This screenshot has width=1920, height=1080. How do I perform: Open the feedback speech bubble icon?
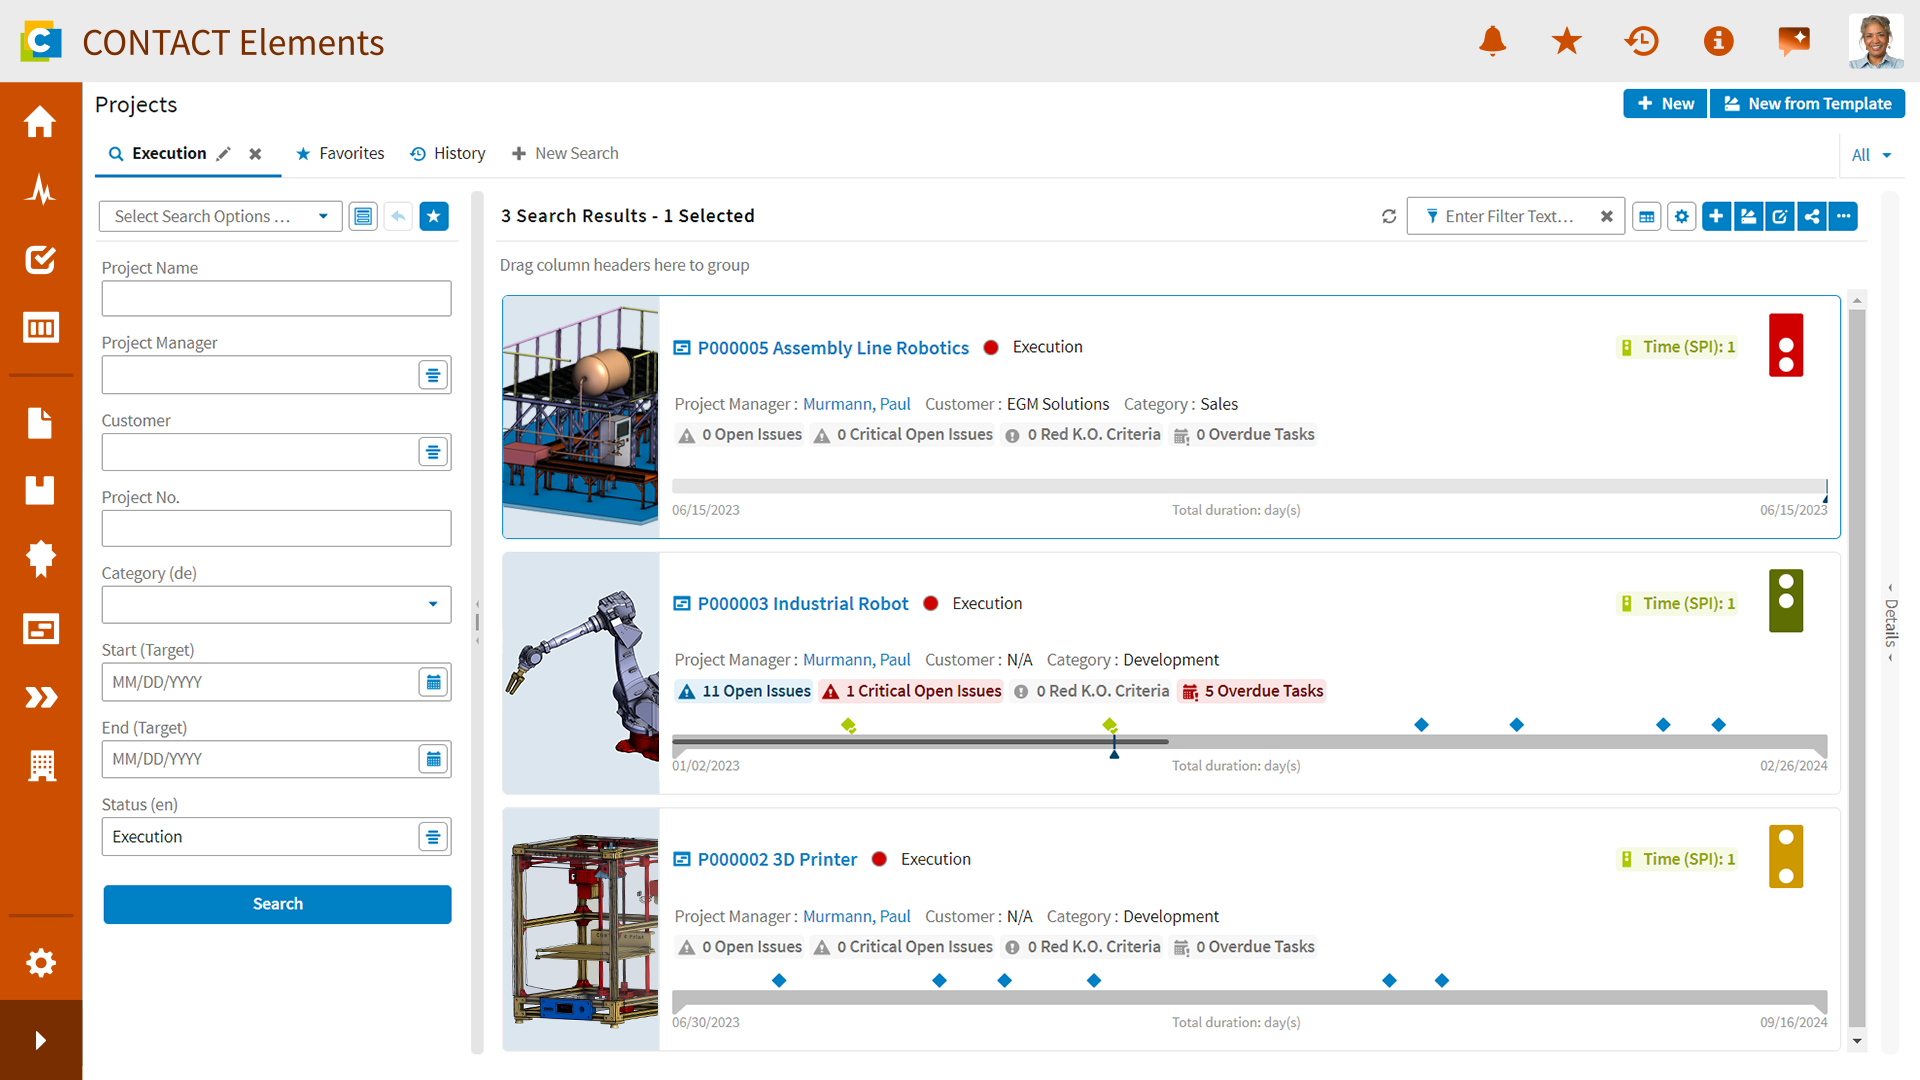(1794, 41)
